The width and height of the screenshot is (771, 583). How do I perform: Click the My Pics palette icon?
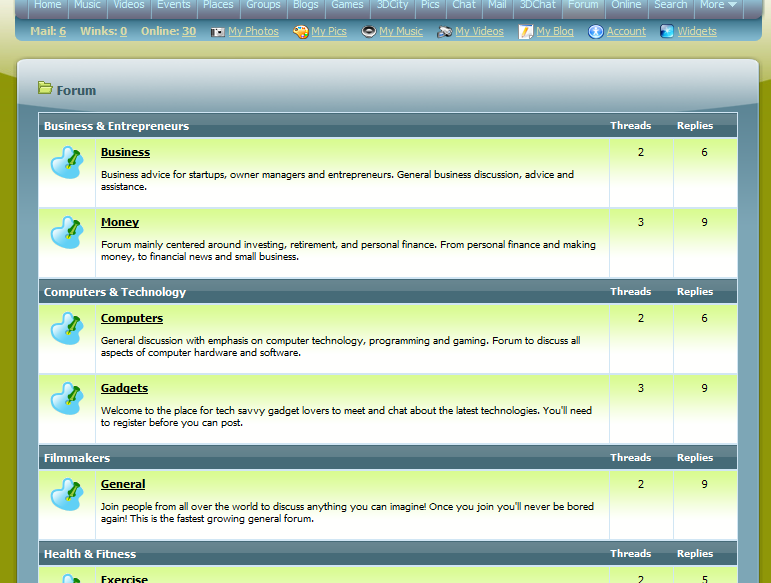point(301,32)
